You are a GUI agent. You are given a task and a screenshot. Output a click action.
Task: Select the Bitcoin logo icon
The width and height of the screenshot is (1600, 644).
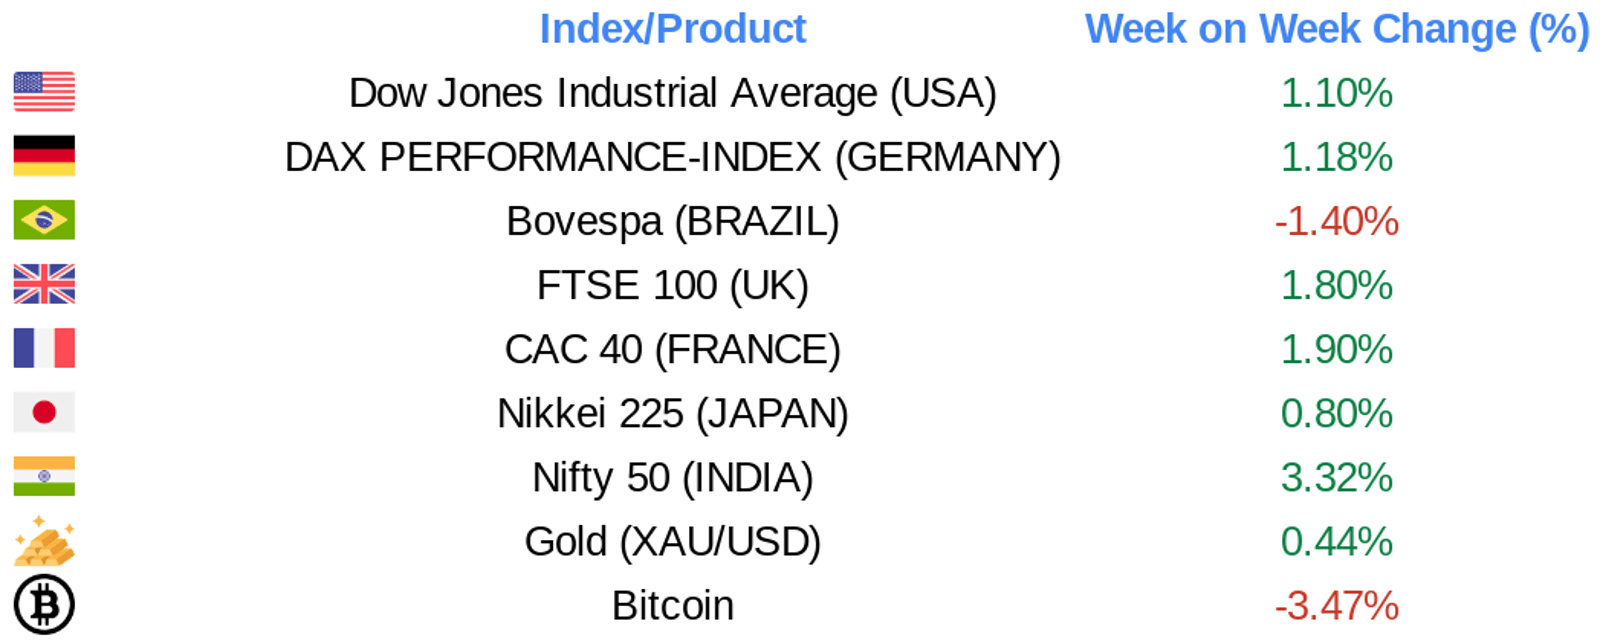[x=44, y=605]
